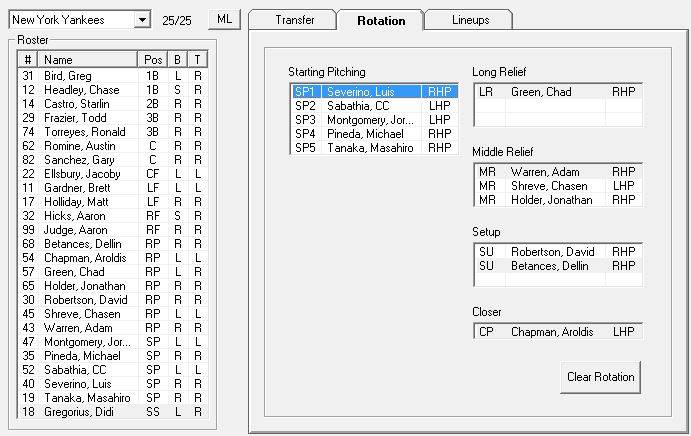
Task: Sort roster by the Name column header
Action: [88, 60]
